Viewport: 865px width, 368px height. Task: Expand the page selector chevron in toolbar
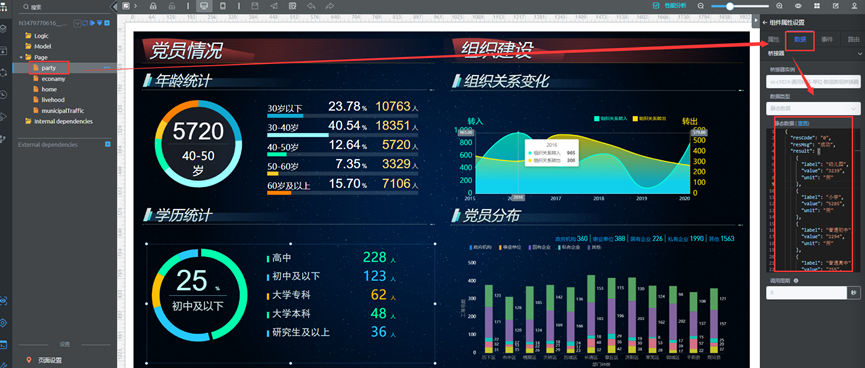pyautogui.click(x=135, y=6)
